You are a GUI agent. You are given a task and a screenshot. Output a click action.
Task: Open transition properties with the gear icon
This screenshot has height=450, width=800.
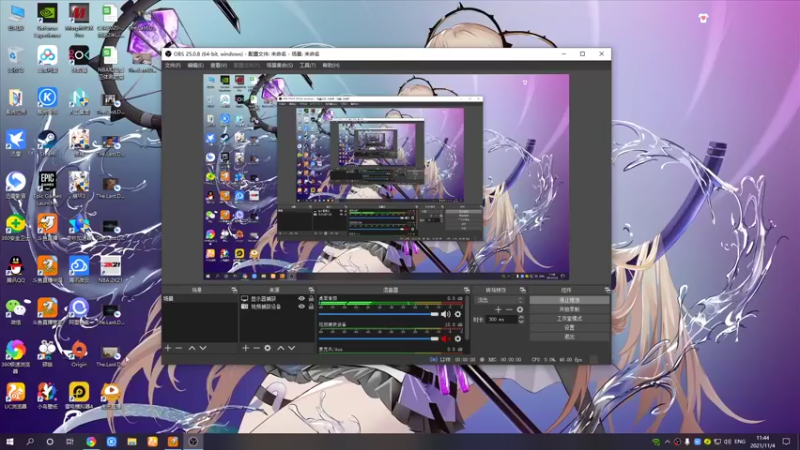(x=519, y=310)
